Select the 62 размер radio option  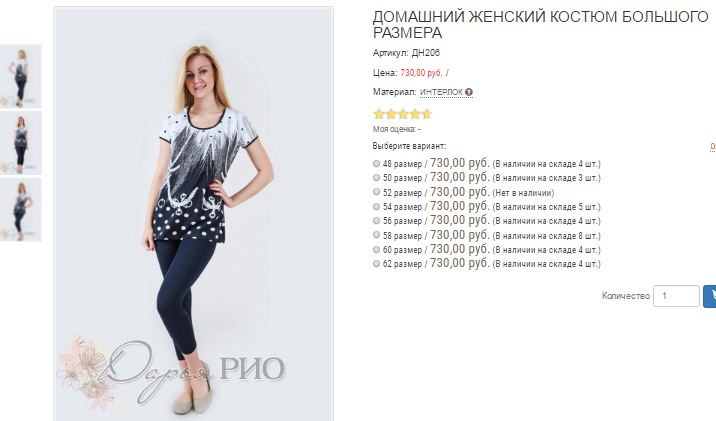[376, 263]
